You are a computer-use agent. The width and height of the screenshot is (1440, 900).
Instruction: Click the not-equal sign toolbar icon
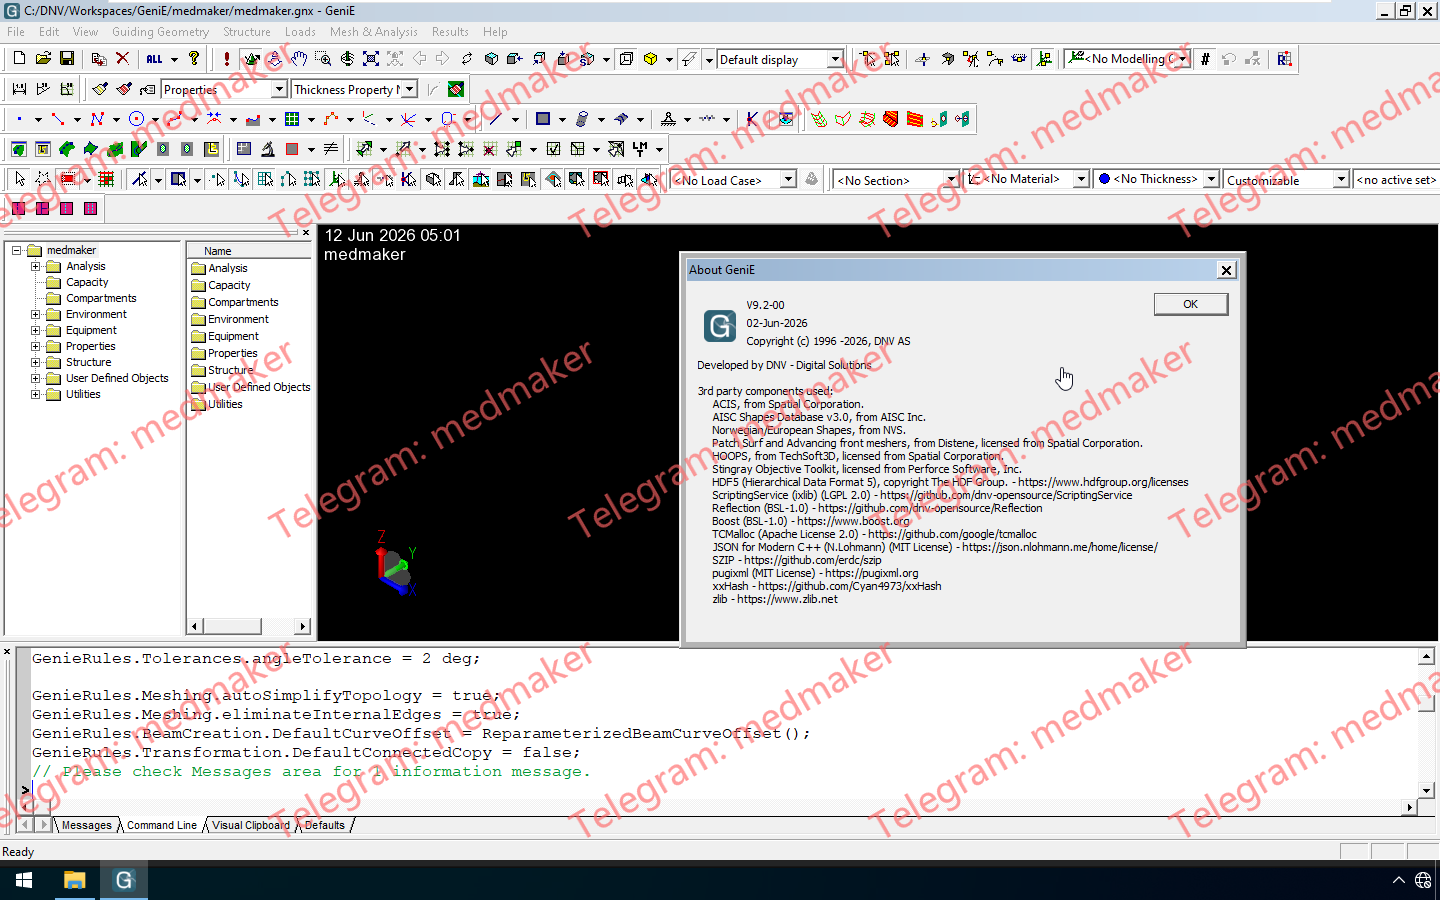pos(331,149)
